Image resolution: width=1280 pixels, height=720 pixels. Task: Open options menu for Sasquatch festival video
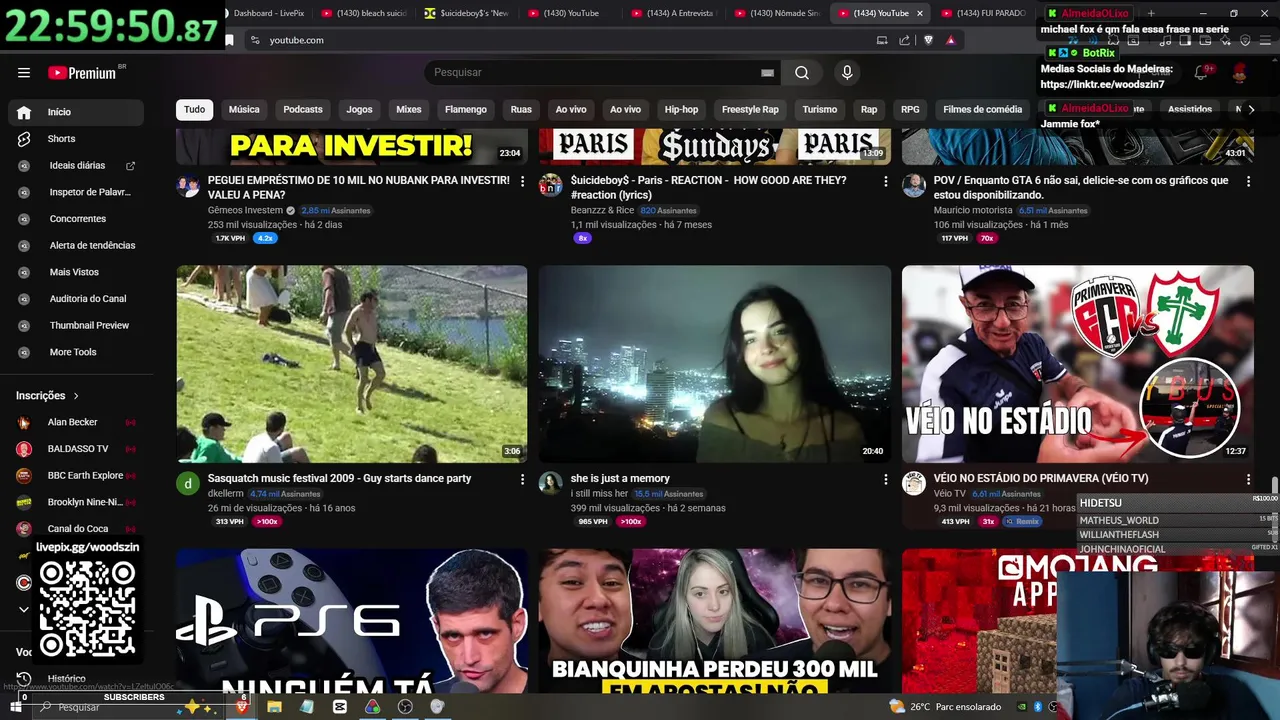click(522, 479)
